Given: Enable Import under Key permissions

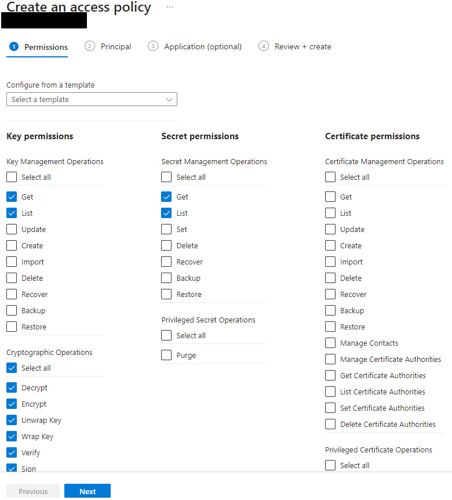Looking at the screenshot, I should [x=12, y=262].
